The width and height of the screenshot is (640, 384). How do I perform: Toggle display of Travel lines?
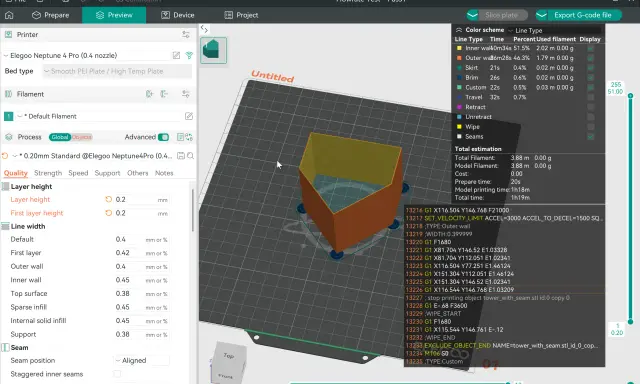tap(590, 97)
